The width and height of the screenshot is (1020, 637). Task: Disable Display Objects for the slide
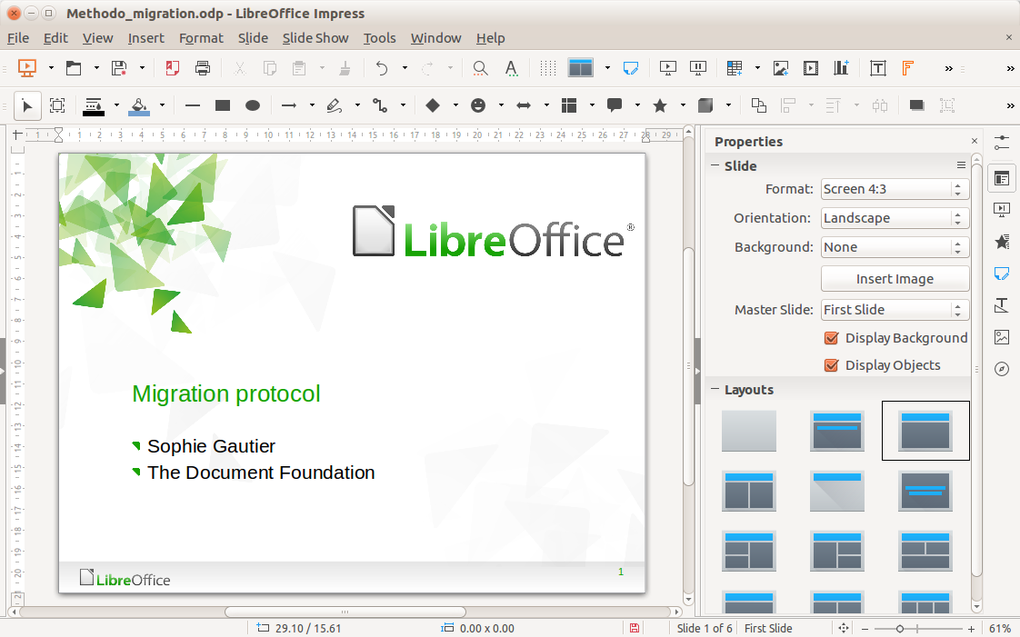(x=831, y=365)
